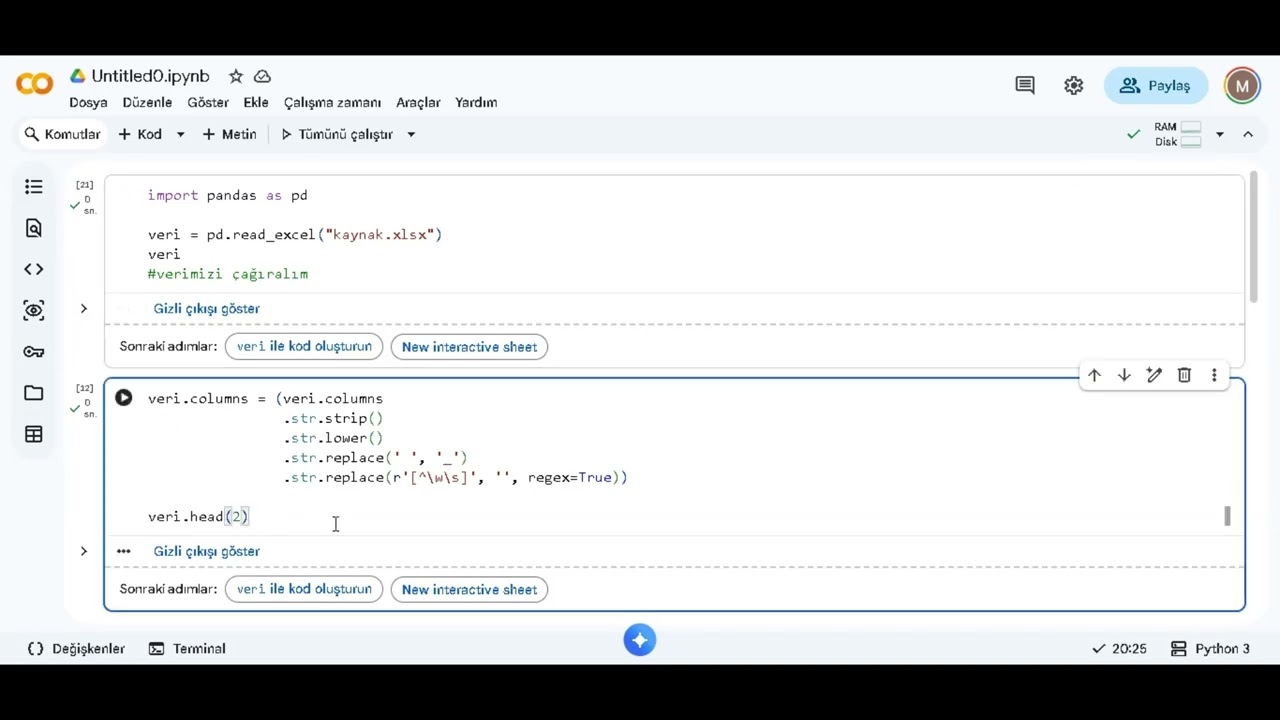Open the Kod dropdown arrow

point(180,134)
